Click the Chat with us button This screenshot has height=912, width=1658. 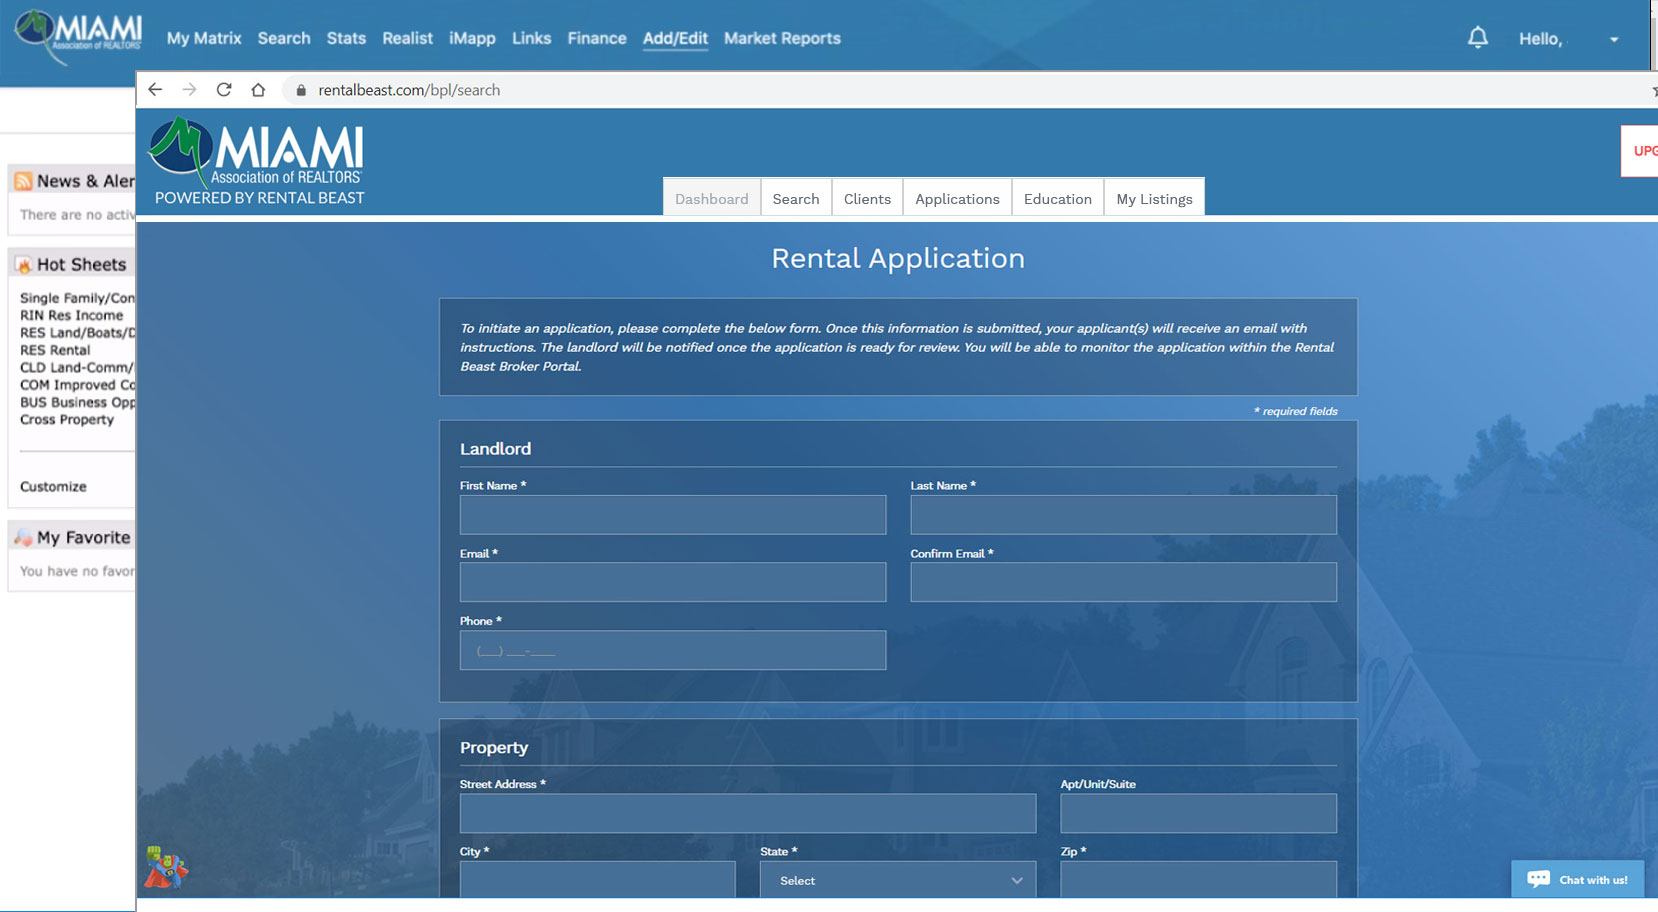click(1577, 879)
